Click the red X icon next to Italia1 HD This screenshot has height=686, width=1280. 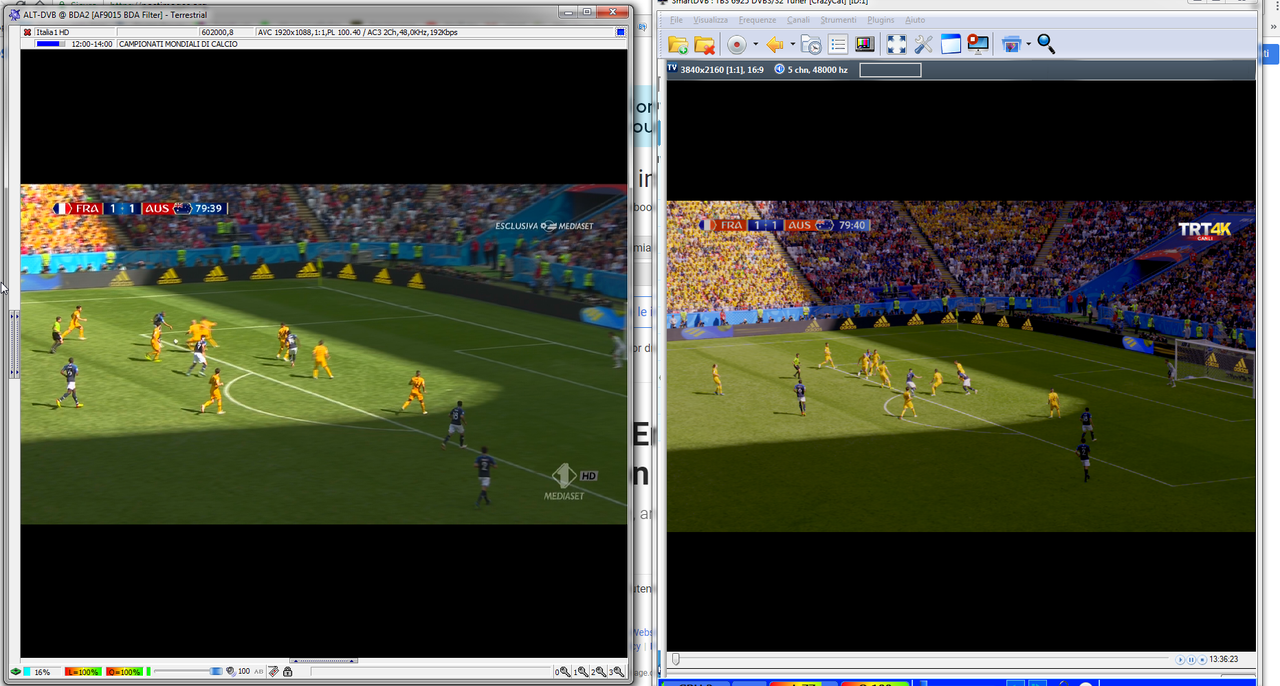[27, 32]
